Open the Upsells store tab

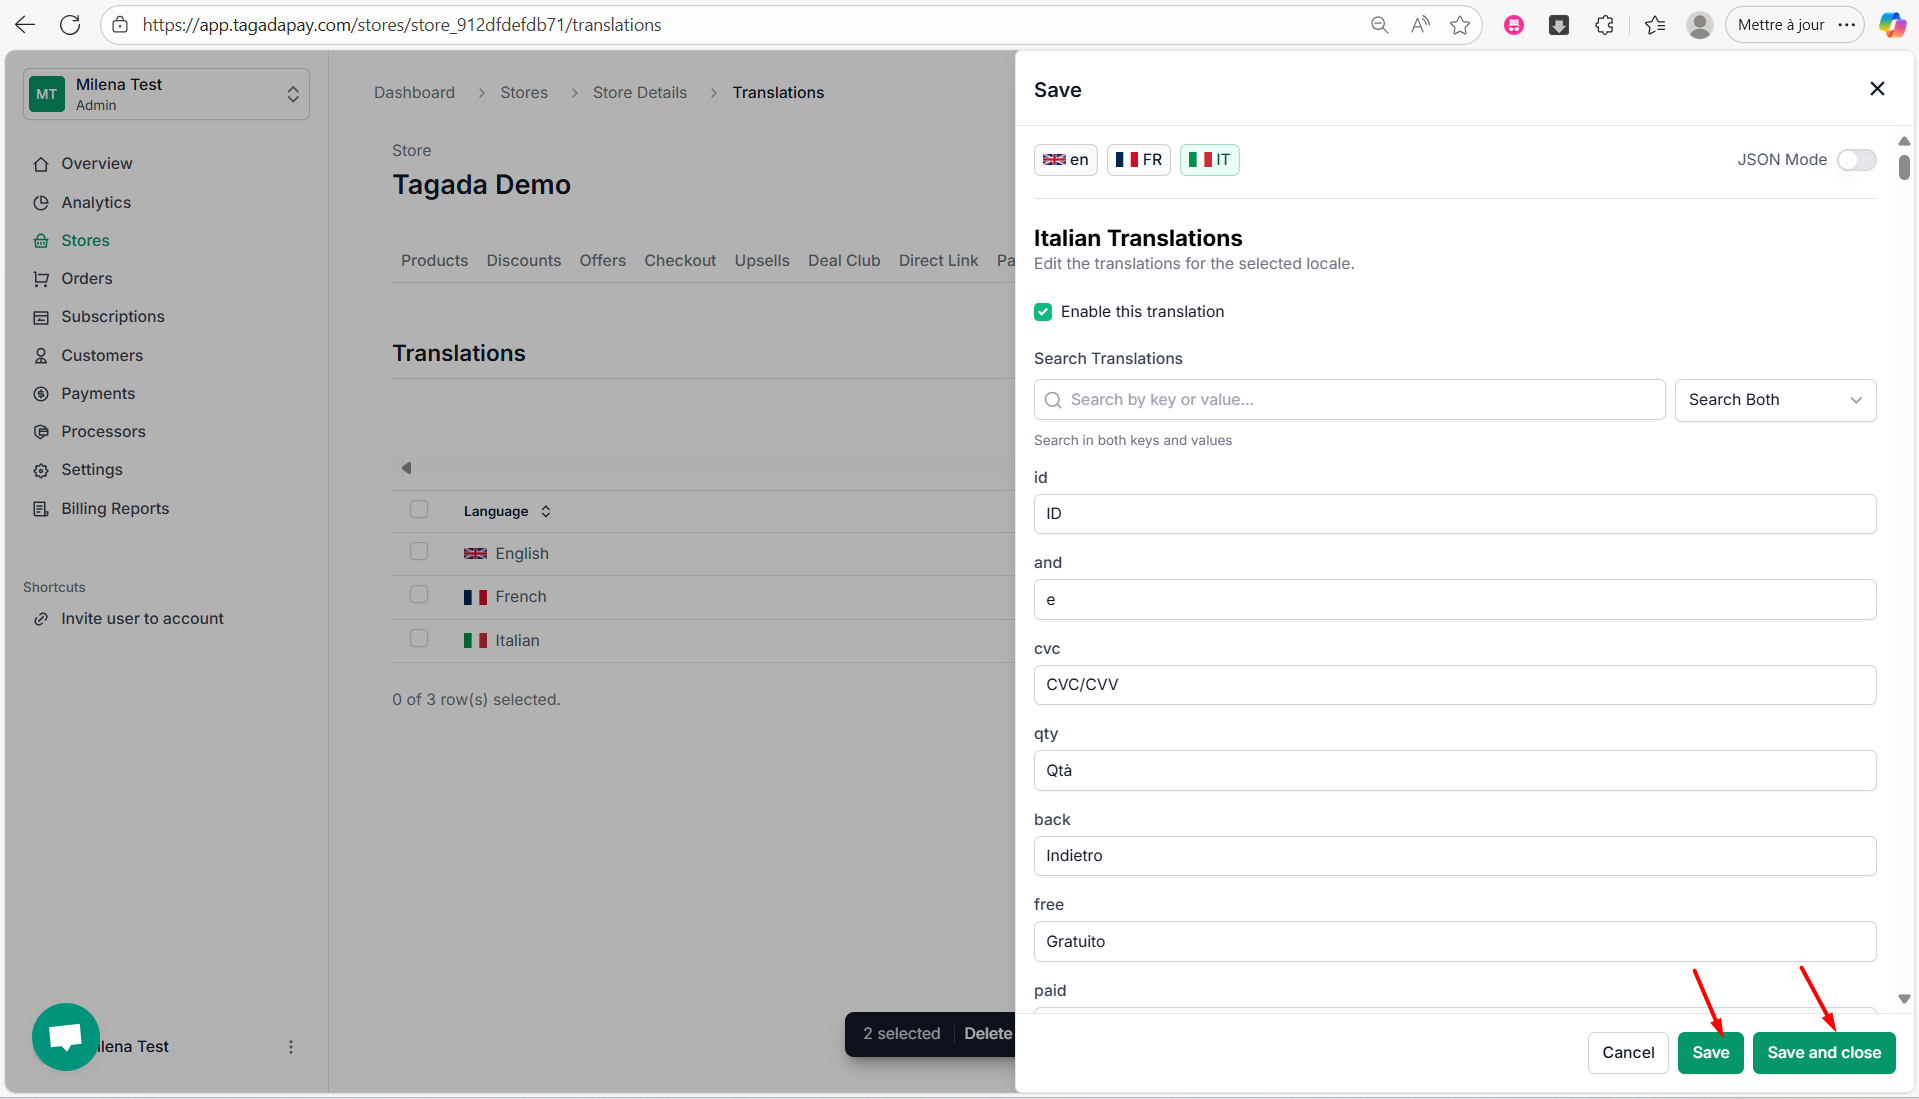tap(762, 260)
